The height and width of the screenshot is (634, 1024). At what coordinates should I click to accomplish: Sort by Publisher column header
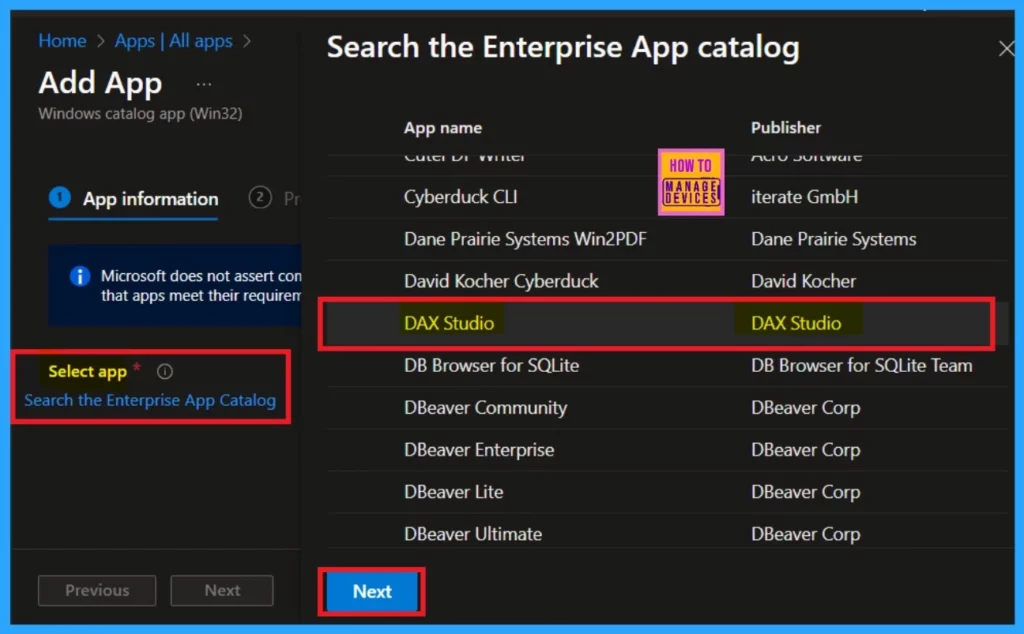786,127
